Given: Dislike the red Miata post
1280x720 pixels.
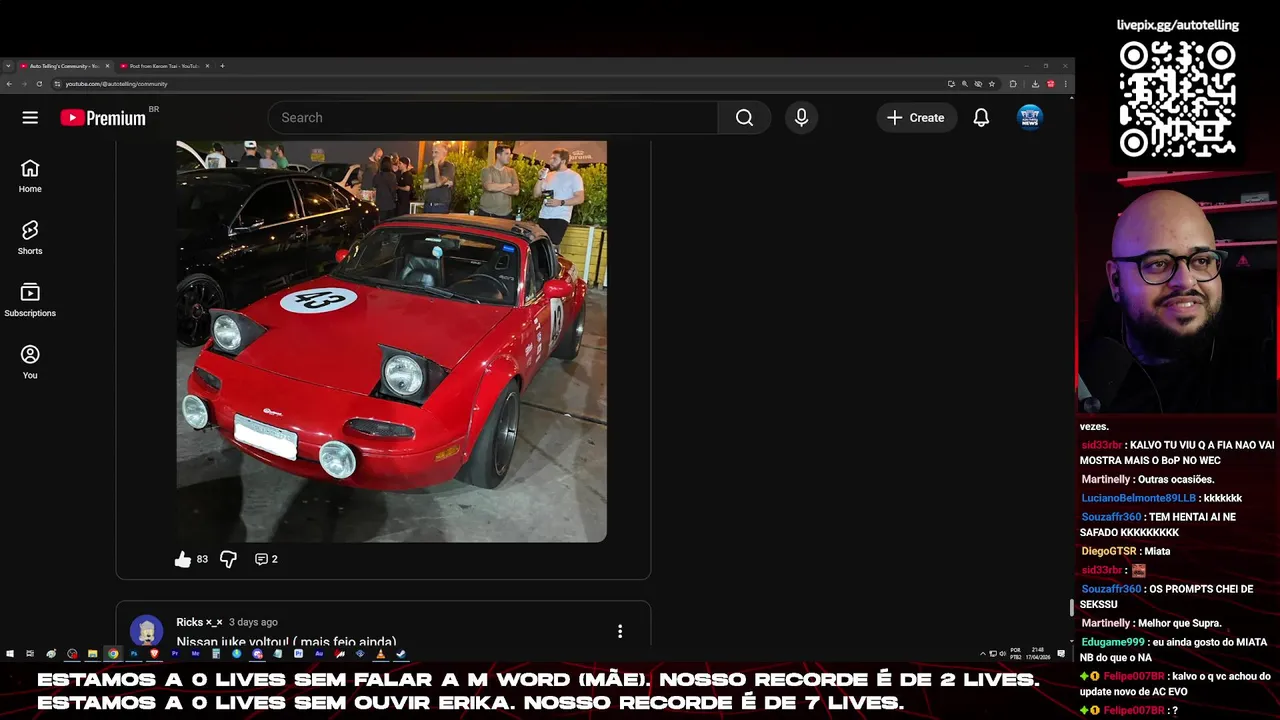Looking at the screenshot, I should pos(228,559).
